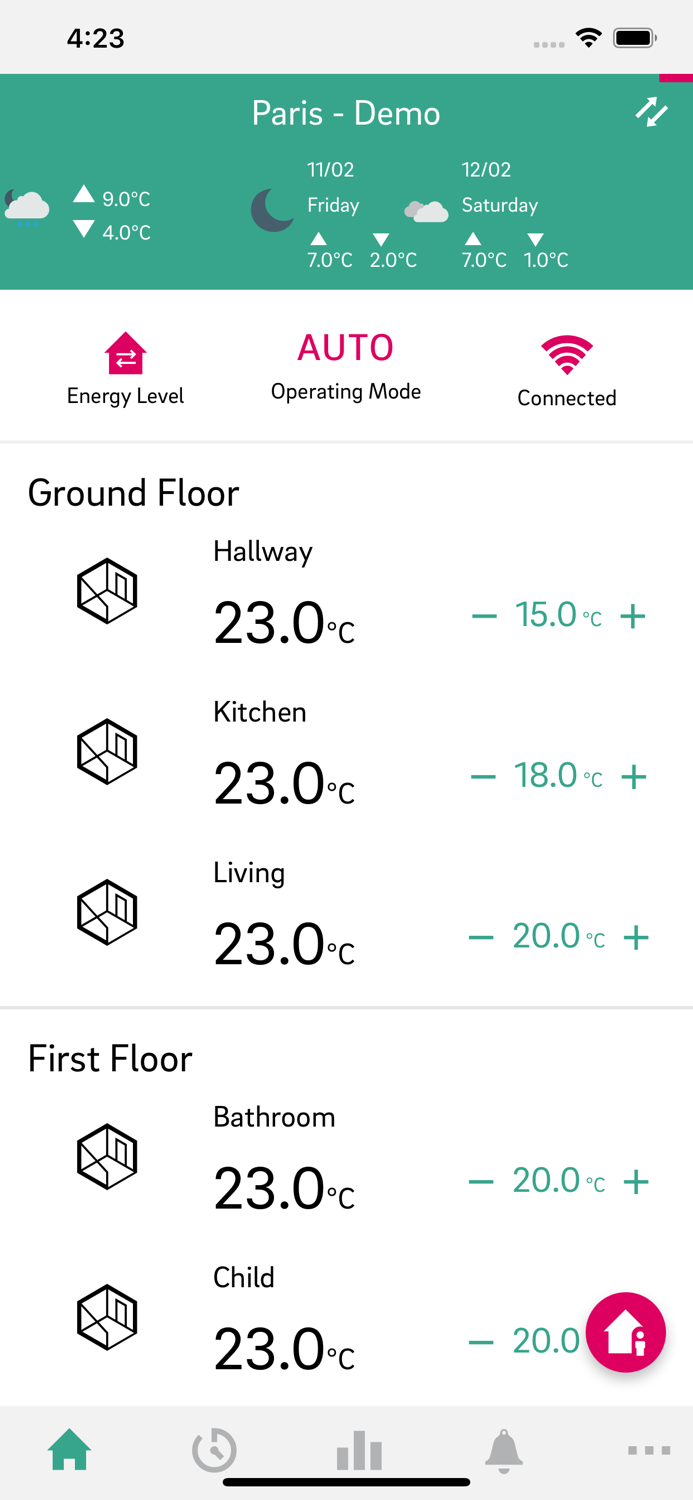
Task: Increase the Living temperature setpoint
Action: tap(636, 937)
